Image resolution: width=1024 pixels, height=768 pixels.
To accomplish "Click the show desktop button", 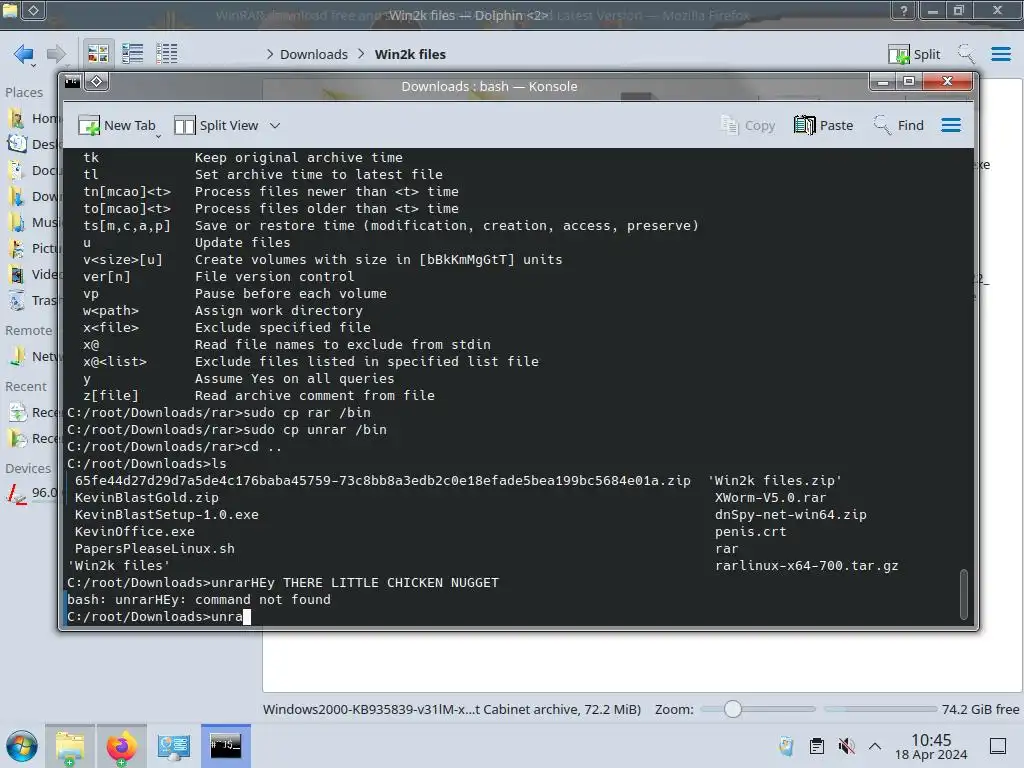I will click(x=998, y=746).
